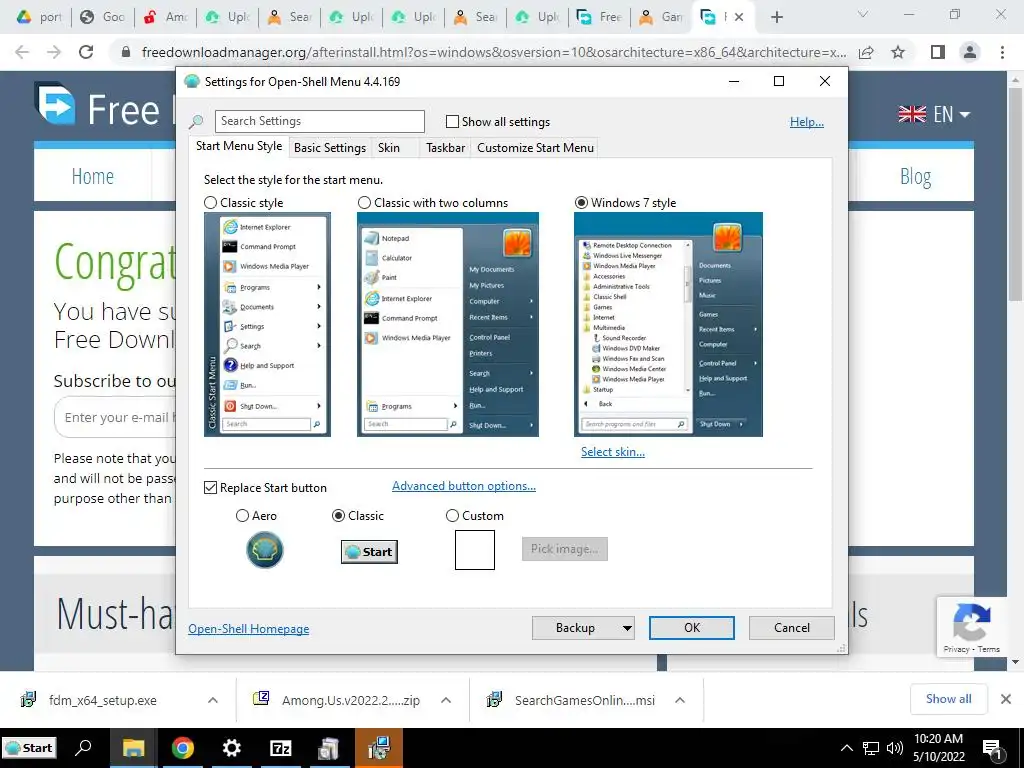The width and height of the screenshot is (1024, 768).
Task: Bookmark this page with star icon
Action: tap(898, 52)
